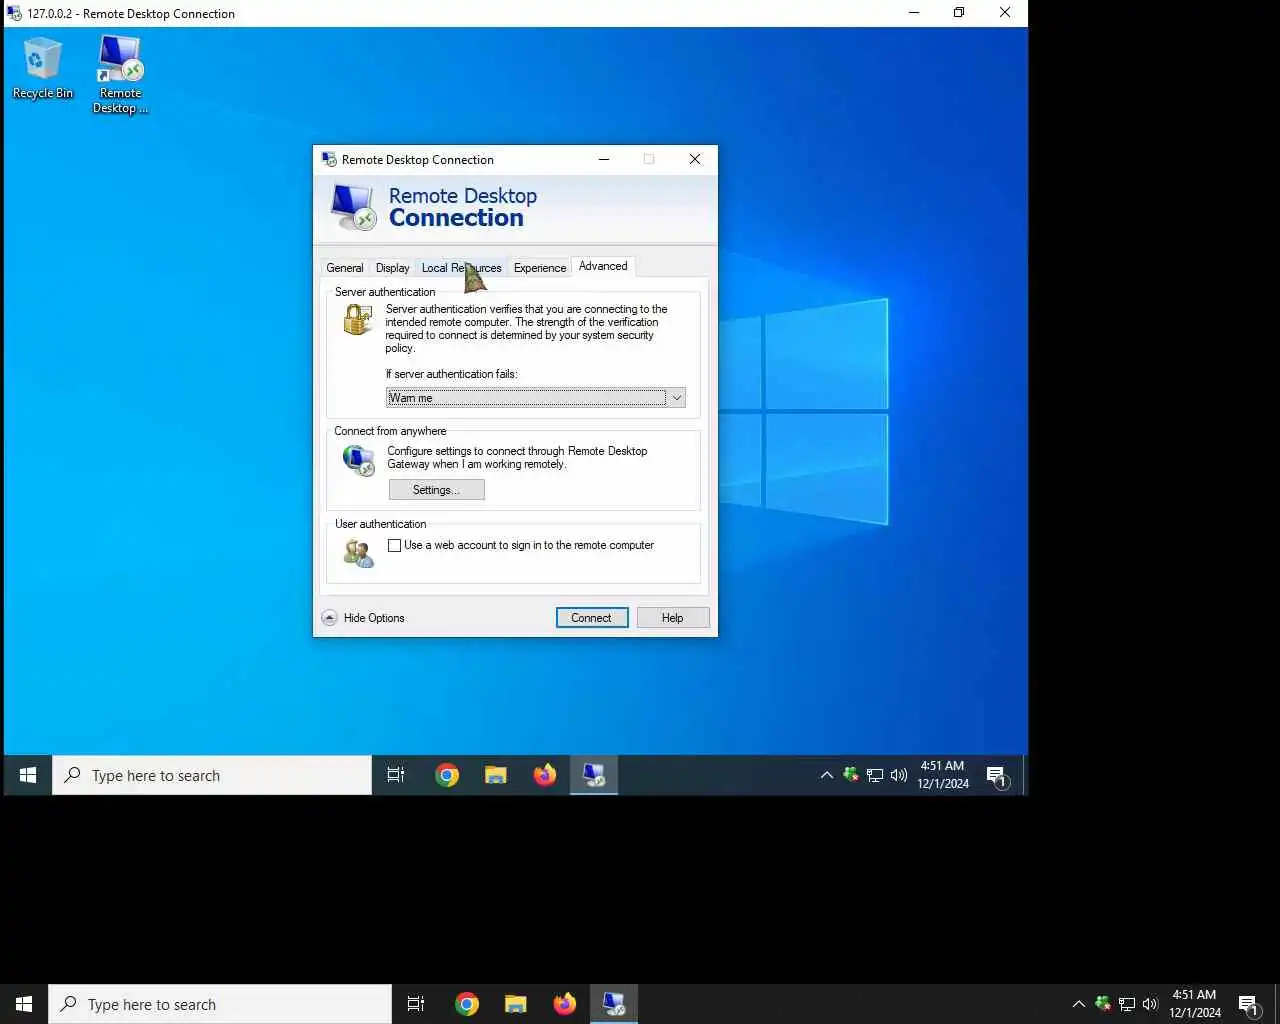Open Help for Remote Desktop Connection

[x=672, y=618]
